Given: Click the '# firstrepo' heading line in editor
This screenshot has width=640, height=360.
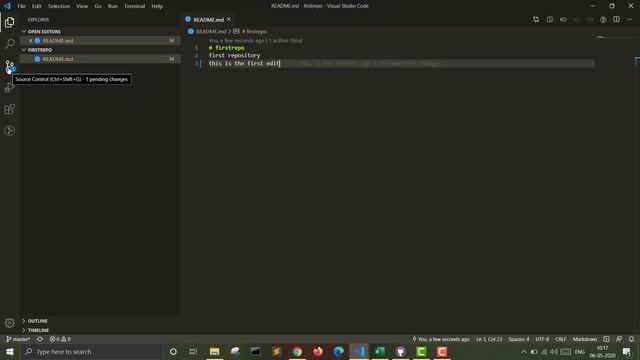Looking at the screenshot, I should pyautogui.click(x=227, y=48).
